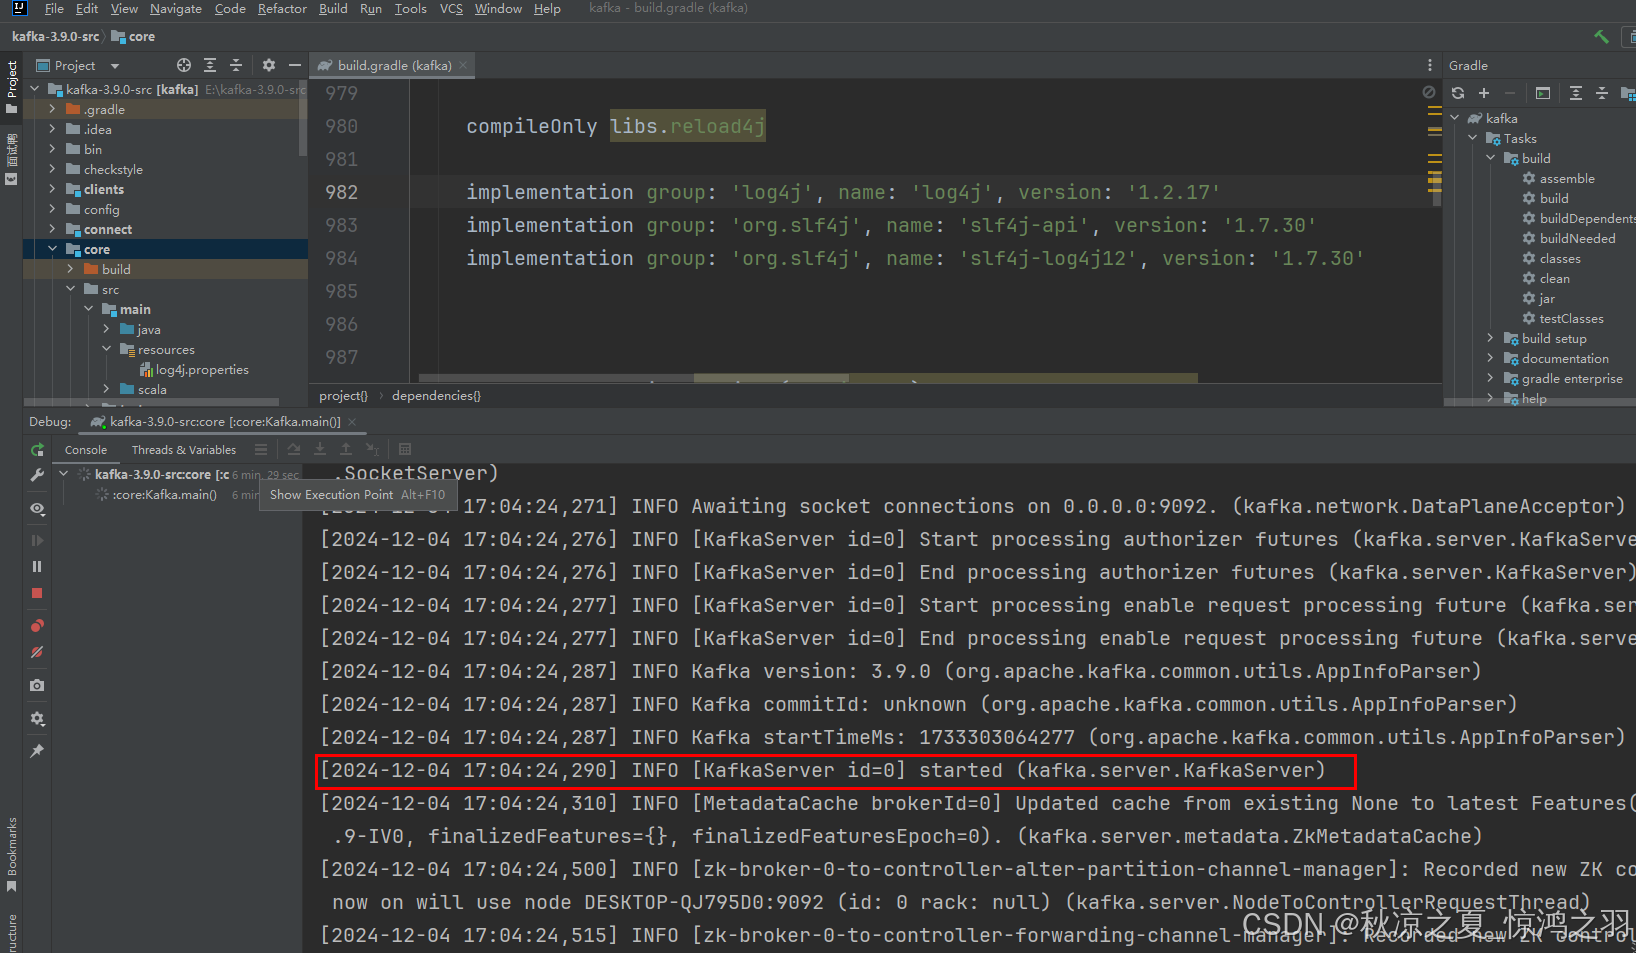Click dependencies{} breadcrumb
1636x953 pixels.
[x=436, y=396]
